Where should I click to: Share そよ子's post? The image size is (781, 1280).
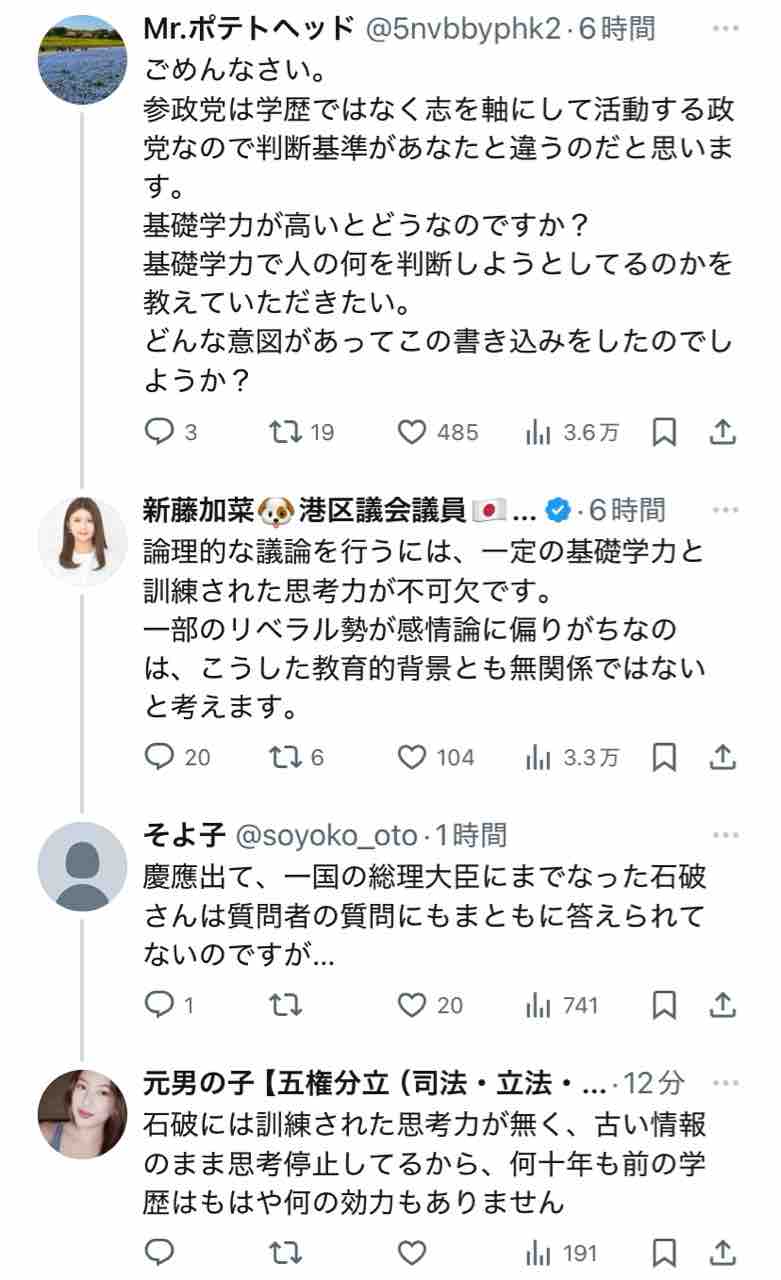pos(723,1005)
